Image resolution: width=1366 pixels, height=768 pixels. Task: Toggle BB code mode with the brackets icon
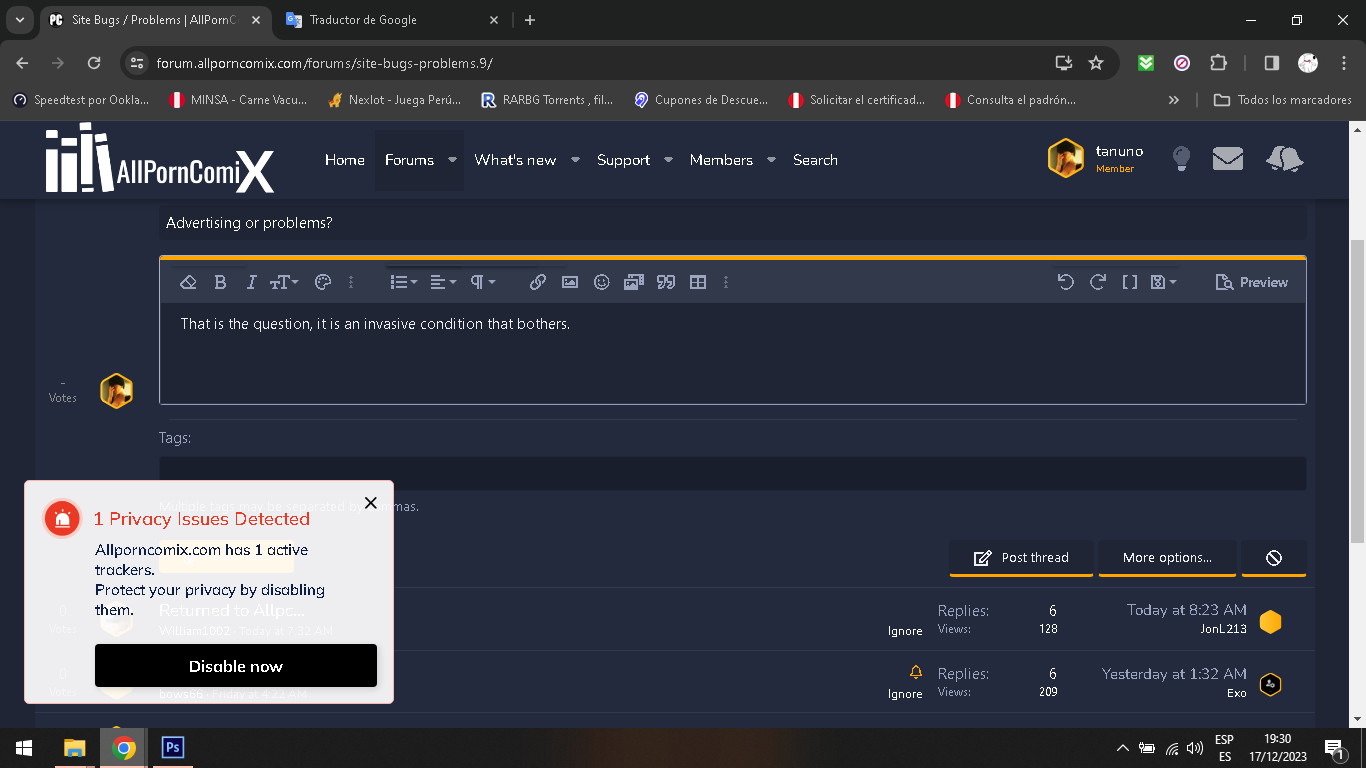pyautogui.click(x=1129, y=283)
